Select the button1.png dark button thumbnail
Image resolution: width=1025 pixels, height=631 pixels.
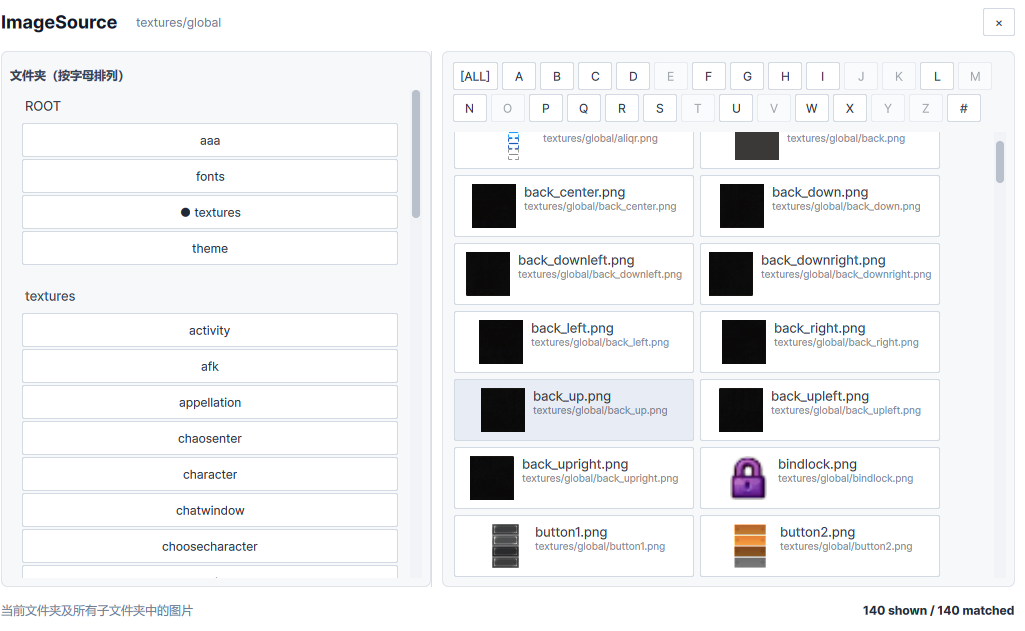505,546
